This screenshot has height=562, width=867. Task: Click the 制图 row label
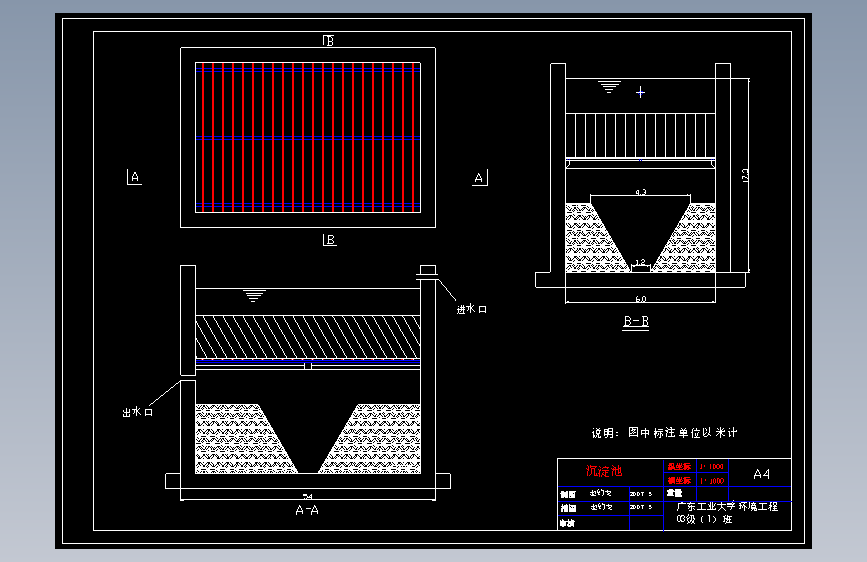point(568,494)
